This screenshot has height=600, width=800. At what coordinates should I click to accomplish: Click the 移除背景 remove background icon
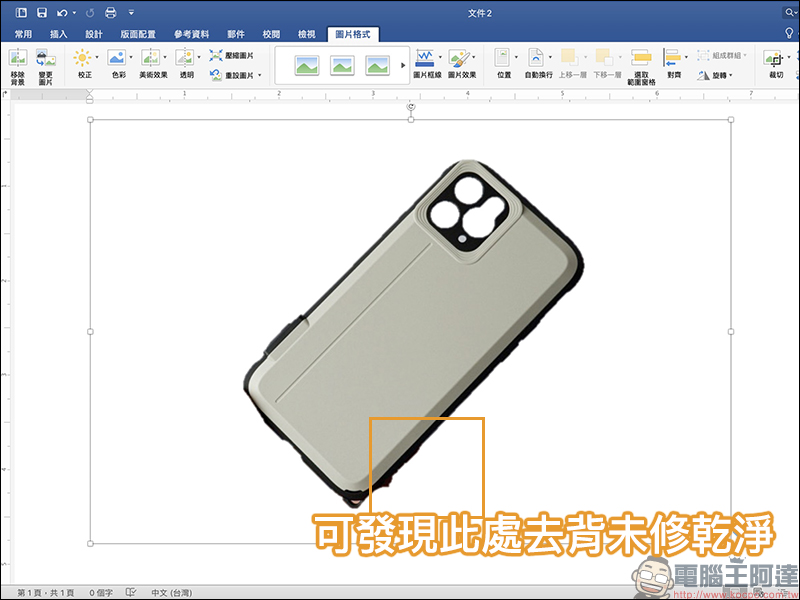[x=17, y=60]
